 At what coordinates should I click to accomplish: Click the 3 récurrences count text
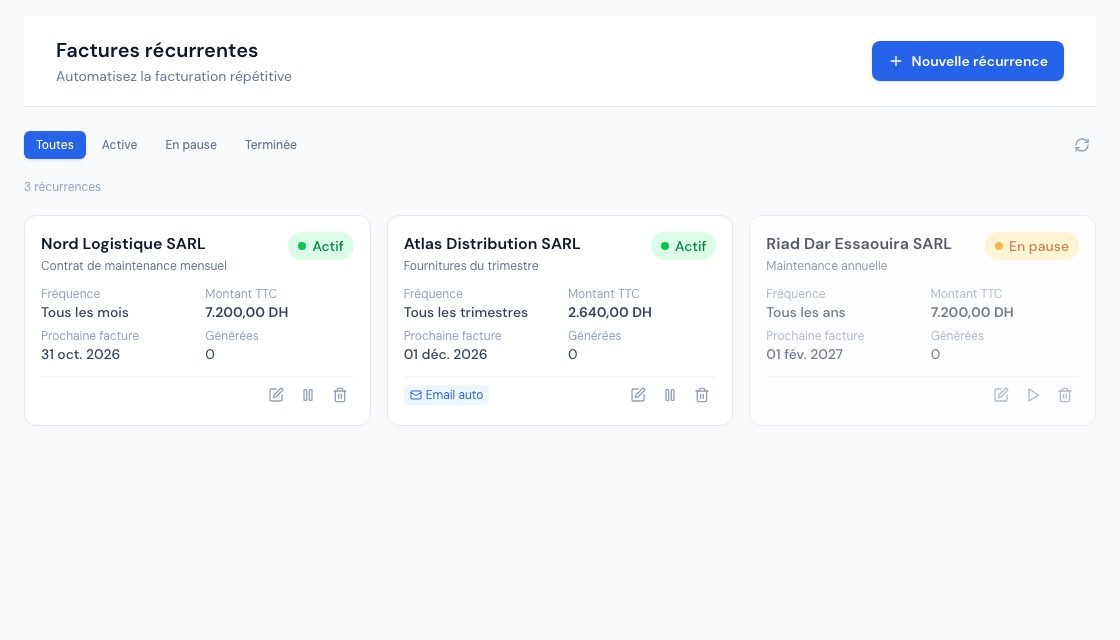[x=62, y=187]
